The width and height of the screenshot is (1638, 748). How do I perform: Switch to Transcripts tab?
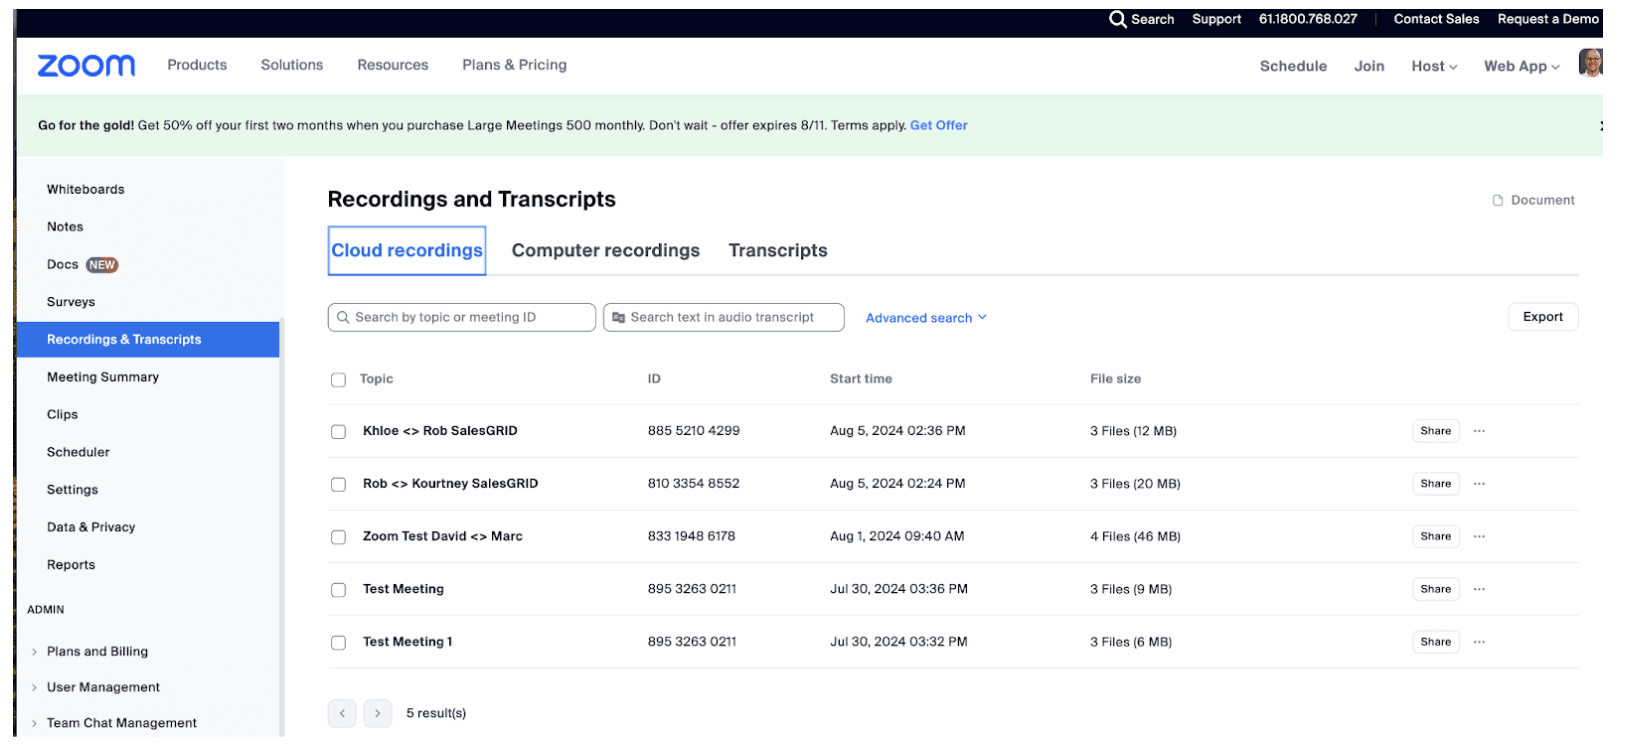(778, 250)
